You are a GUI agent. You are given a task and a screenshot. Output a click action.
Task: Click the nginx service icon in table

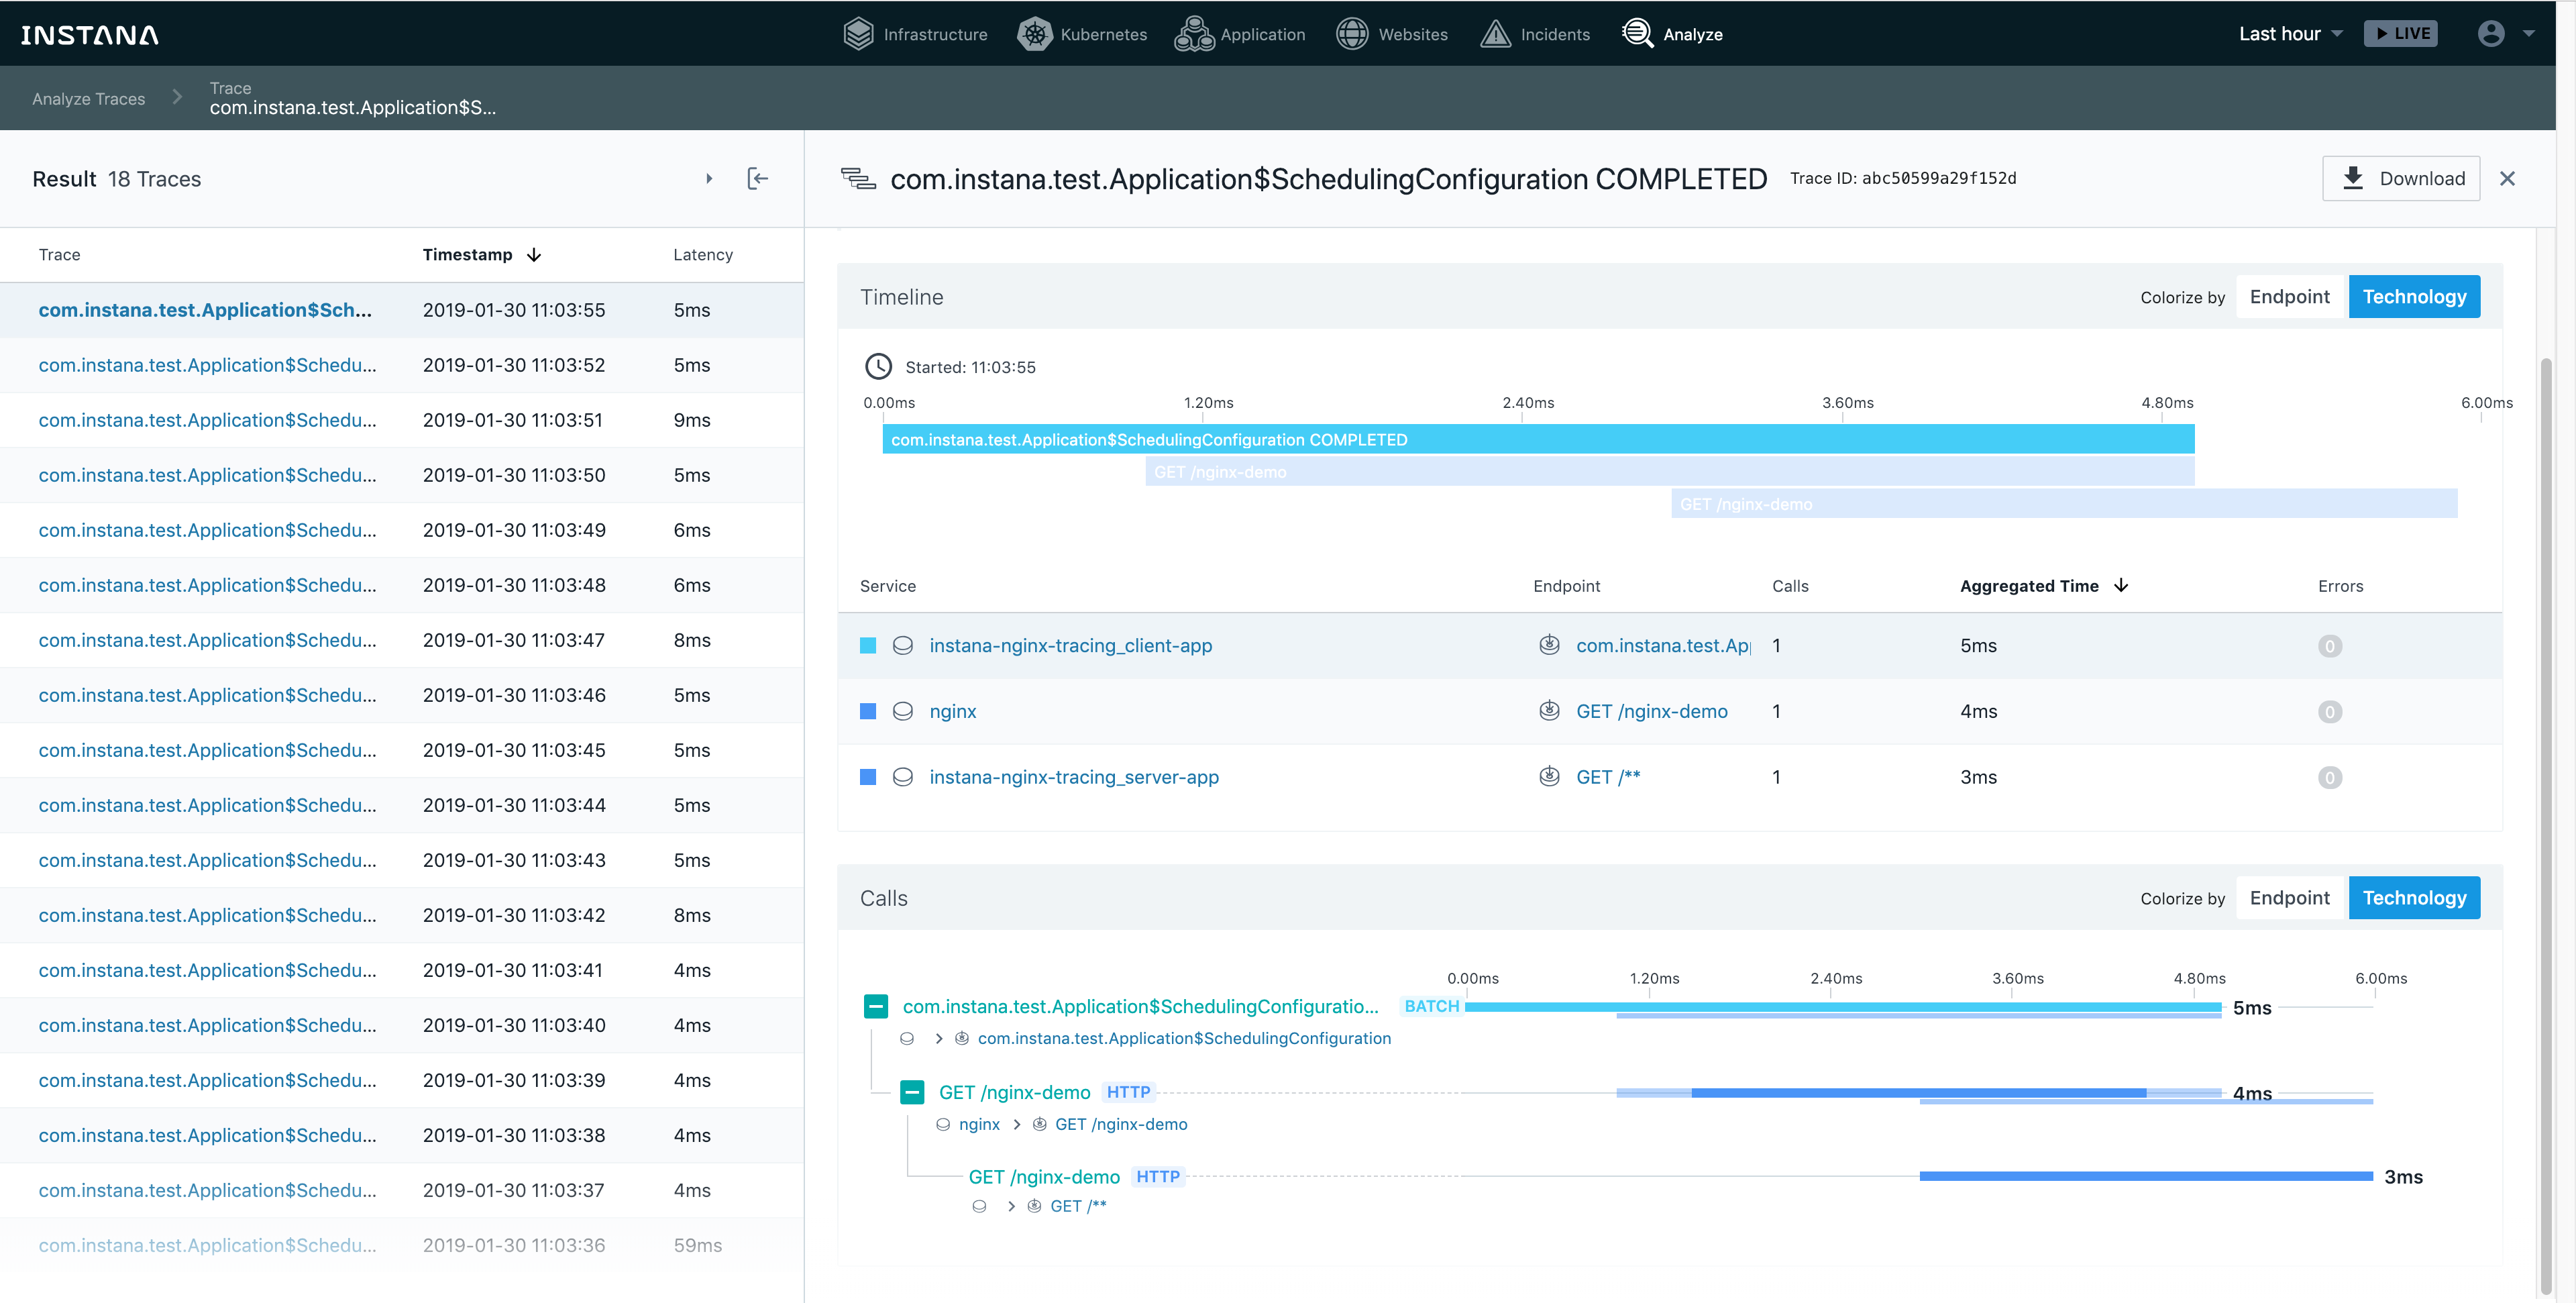(902, 711)
